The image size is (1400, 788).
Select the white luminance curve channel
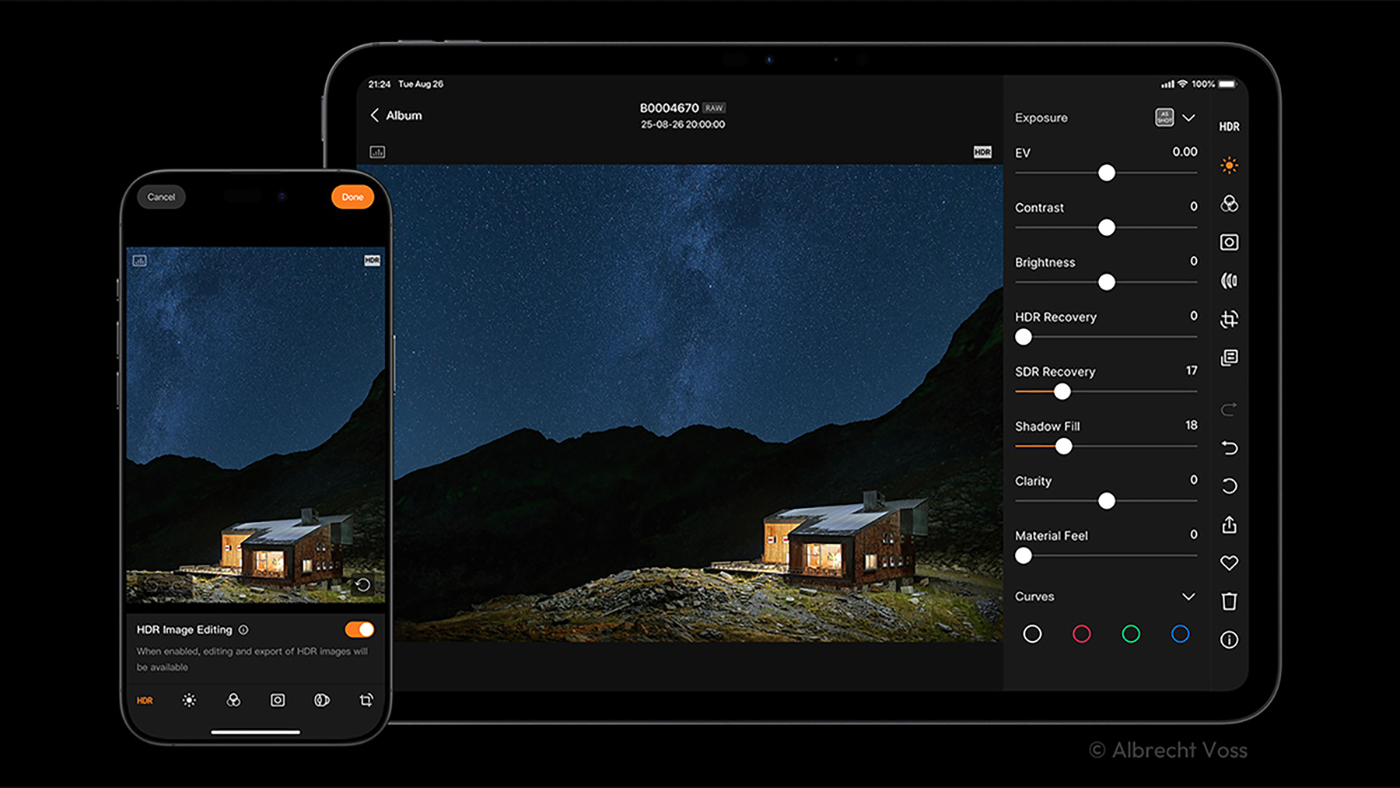(x=1032, y=634)
